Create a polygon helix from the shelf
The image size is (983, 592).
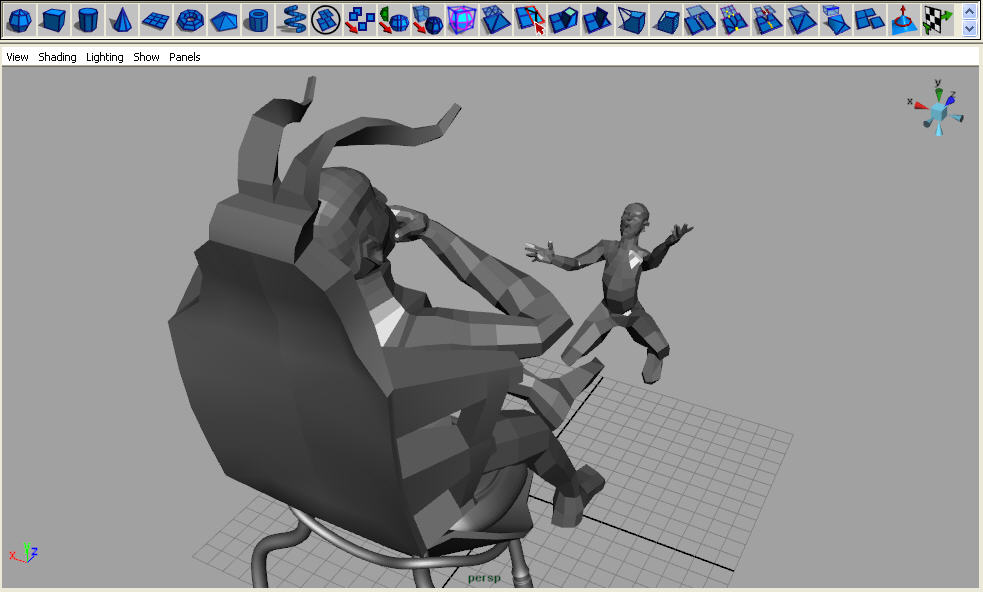pos(292,20)
